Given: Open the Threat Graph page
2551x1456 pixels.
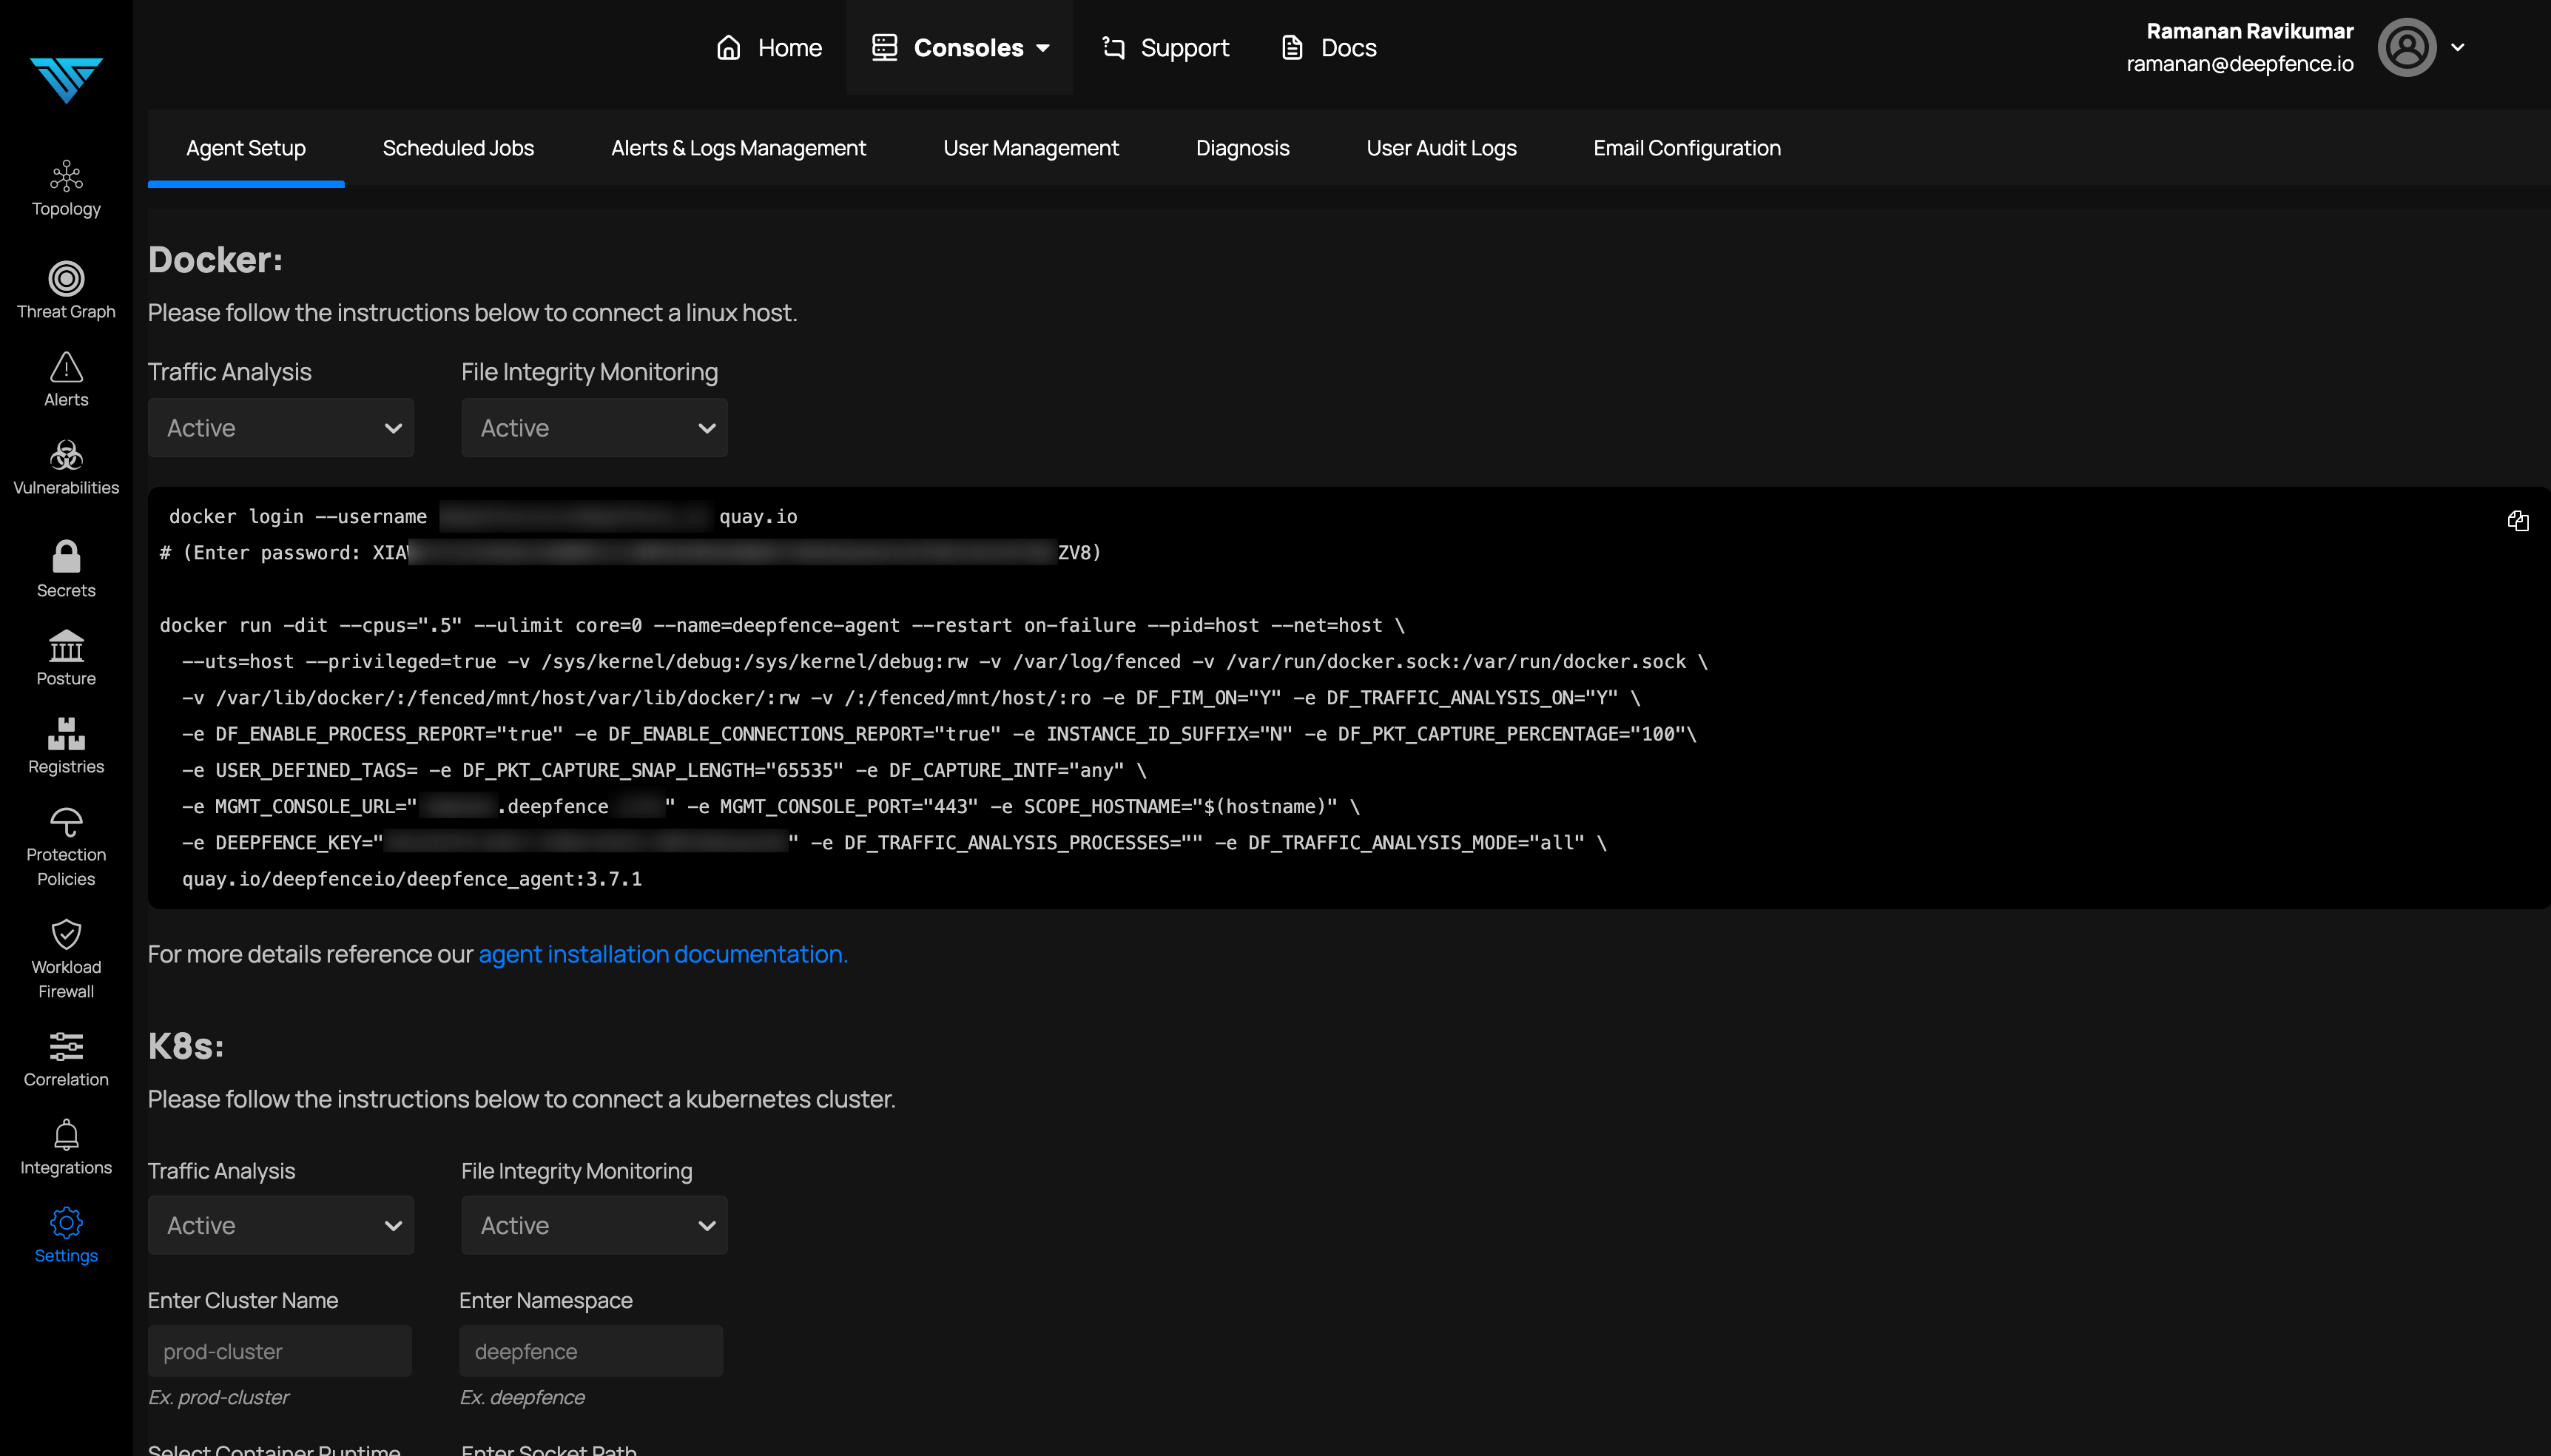Looking at the screenshot, I should pos(66,291).
